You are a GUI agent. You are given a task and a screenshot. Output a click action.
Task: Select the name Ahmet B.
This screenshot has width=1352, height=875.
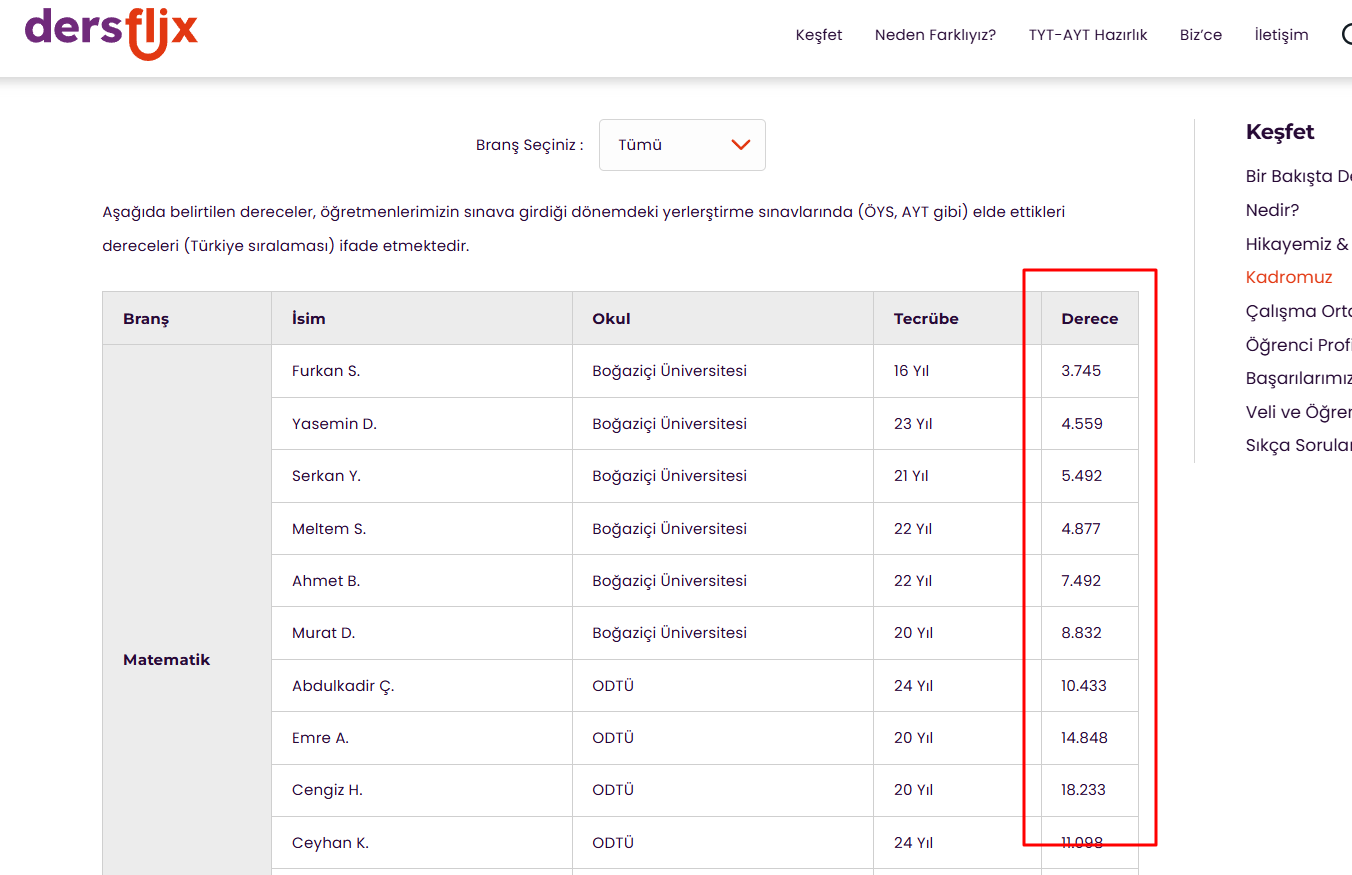[x=326, y=581]
